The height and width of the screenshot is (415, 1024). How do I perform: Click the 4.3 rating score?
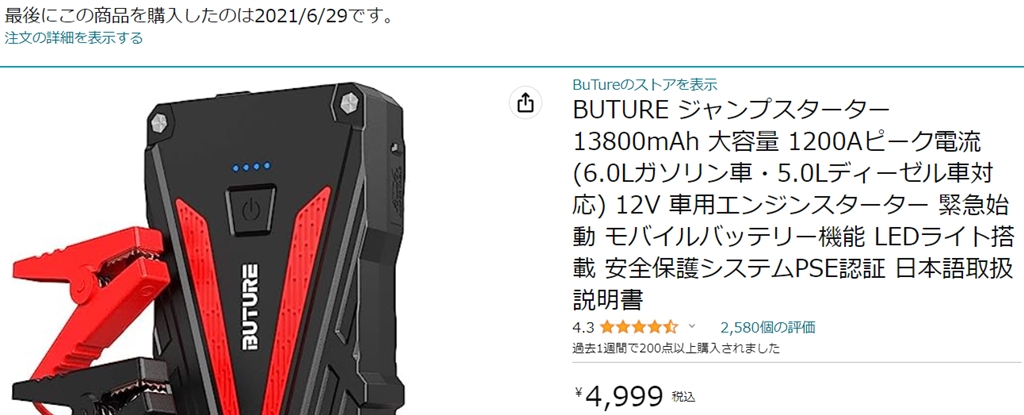click(x=583, y=327)
